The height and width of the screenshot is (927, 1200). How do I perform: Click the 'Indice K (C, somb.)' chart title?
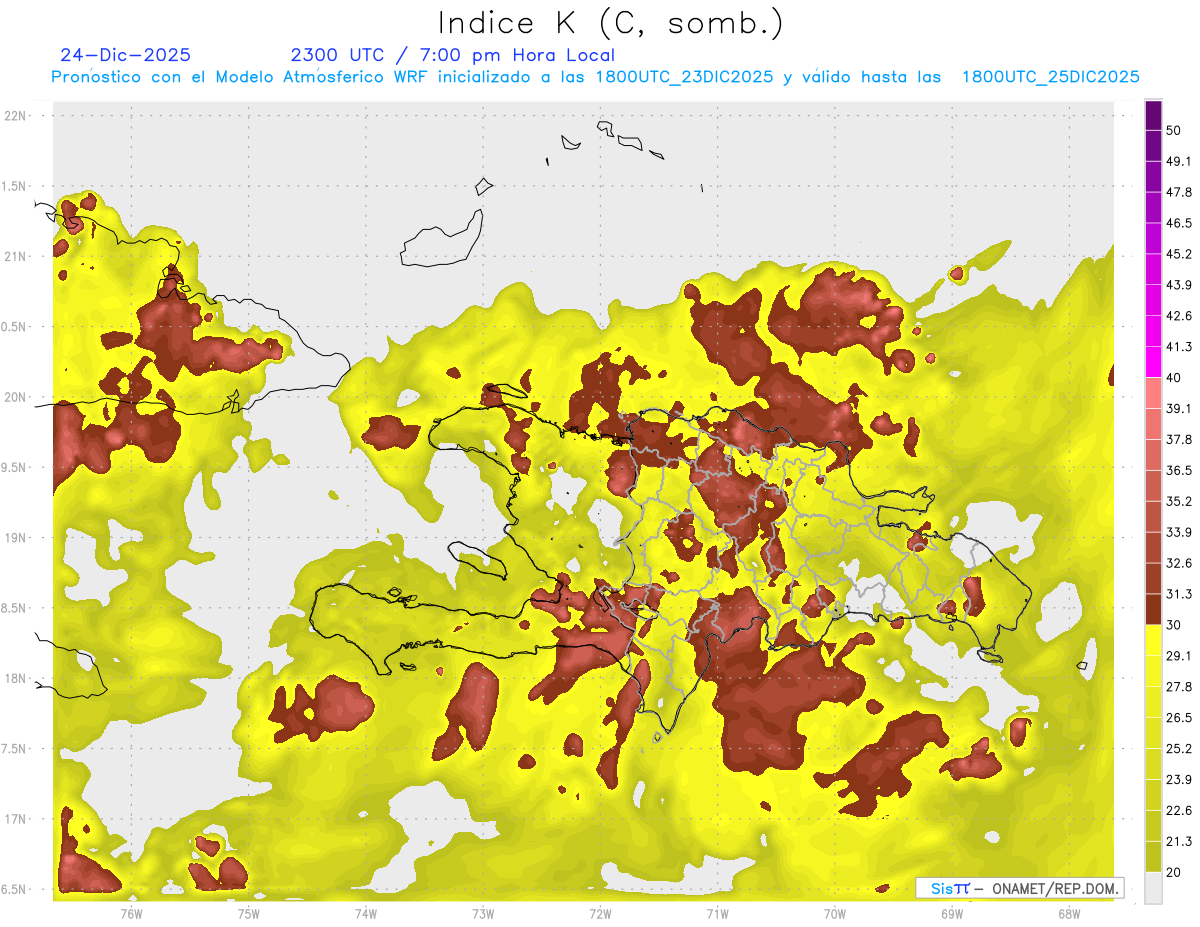tap(611, 23)
